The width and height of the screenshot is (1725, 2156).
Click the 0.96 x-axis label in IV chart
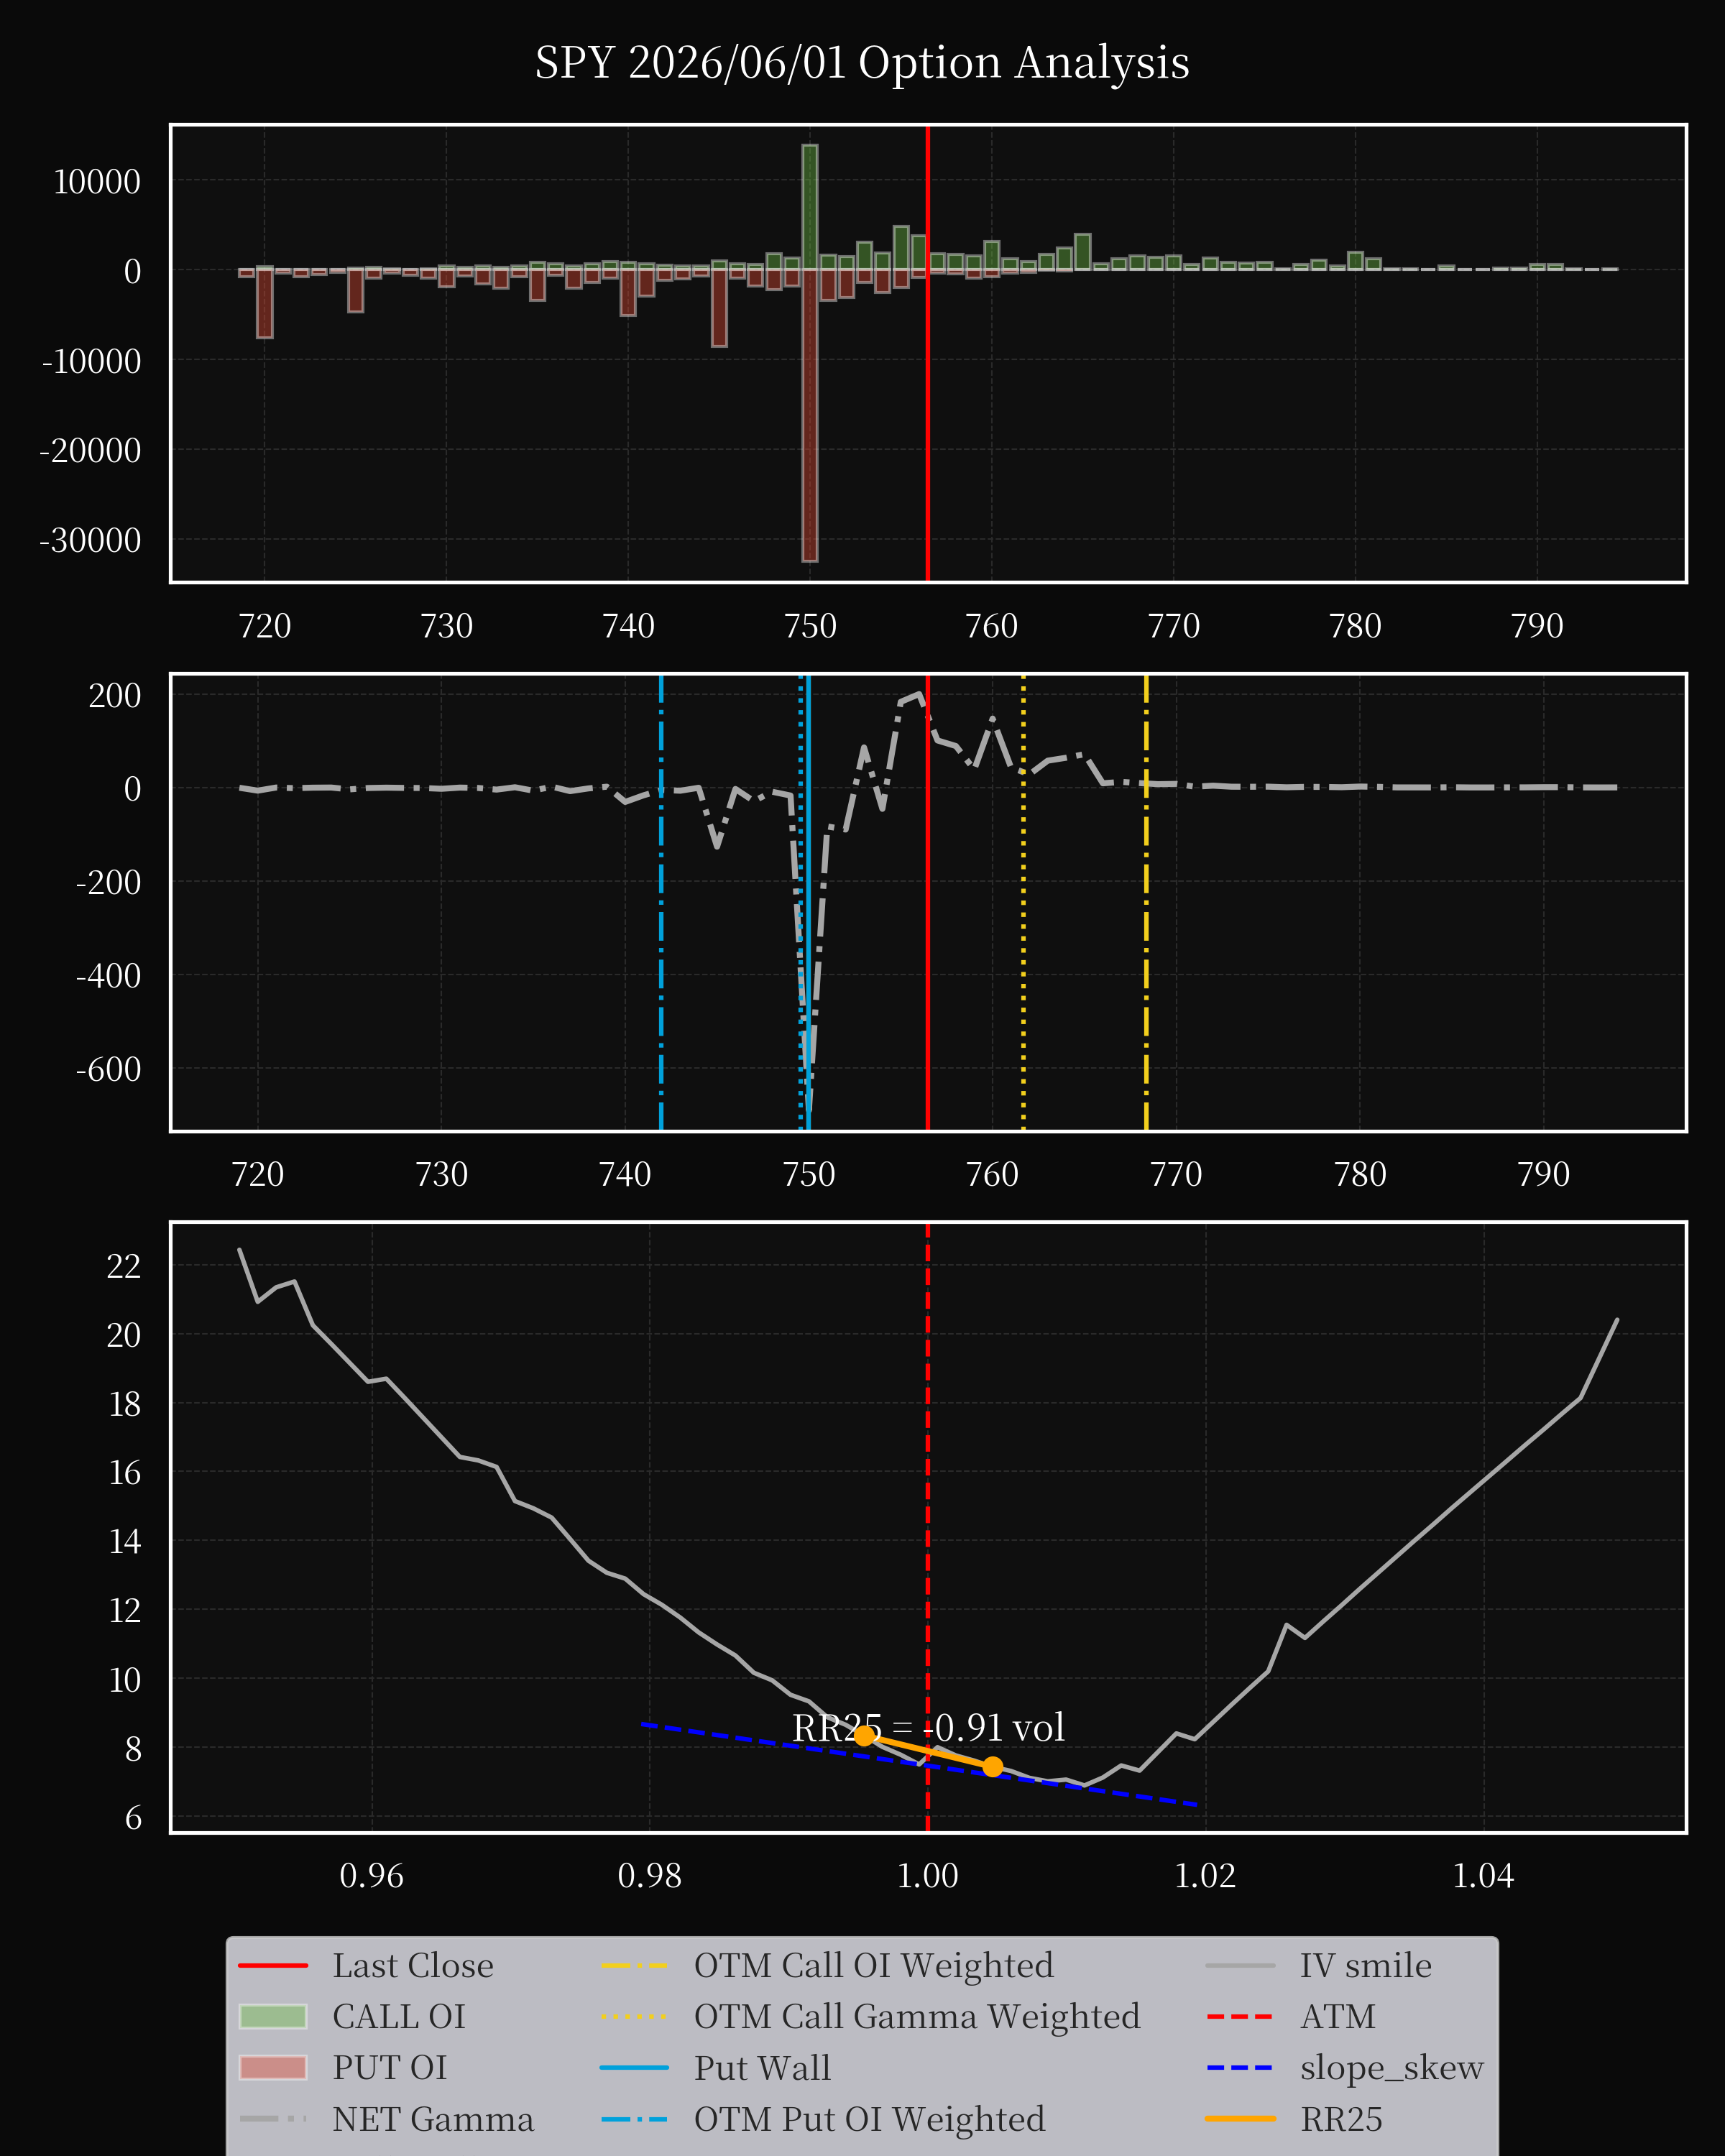(371, 1875)
